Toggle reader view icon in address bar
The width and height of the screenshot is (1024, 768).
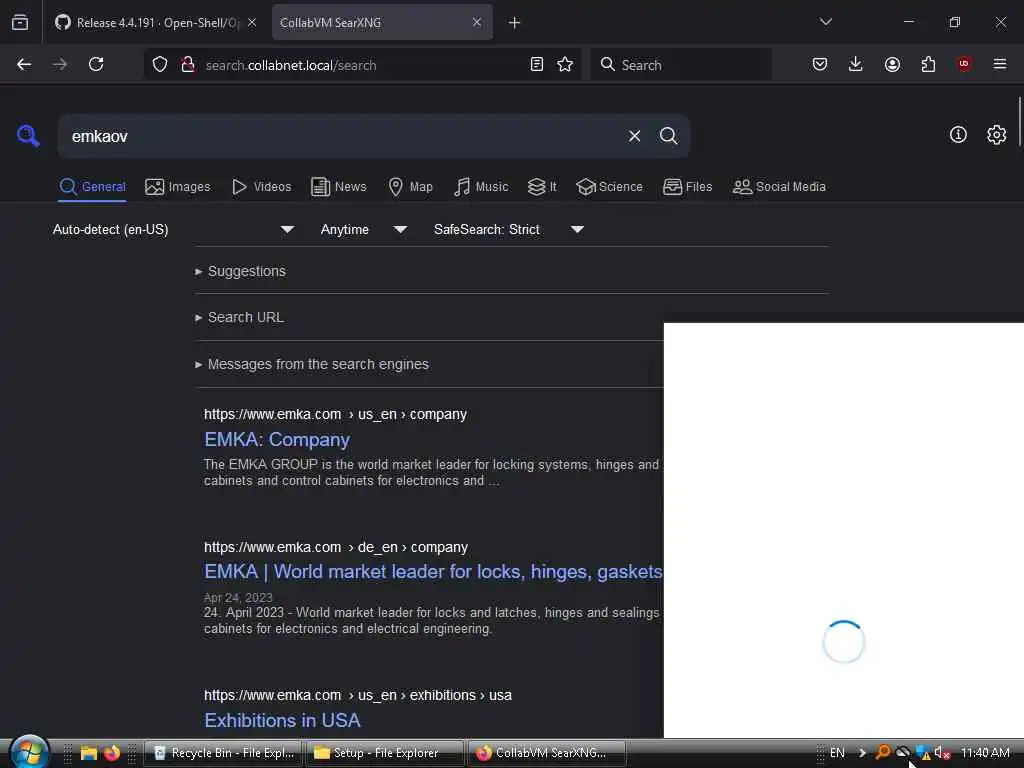537,64
